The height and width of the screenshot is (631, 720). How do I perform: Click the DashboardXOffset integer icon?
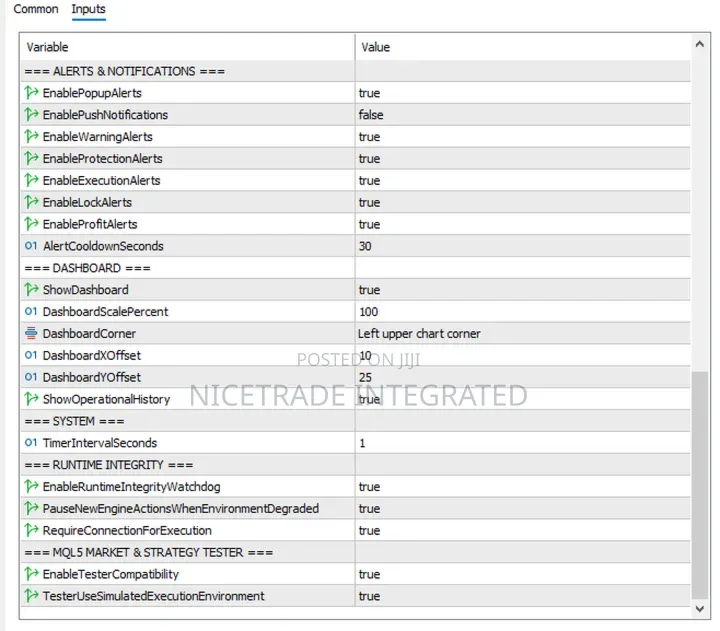[31, 355]
